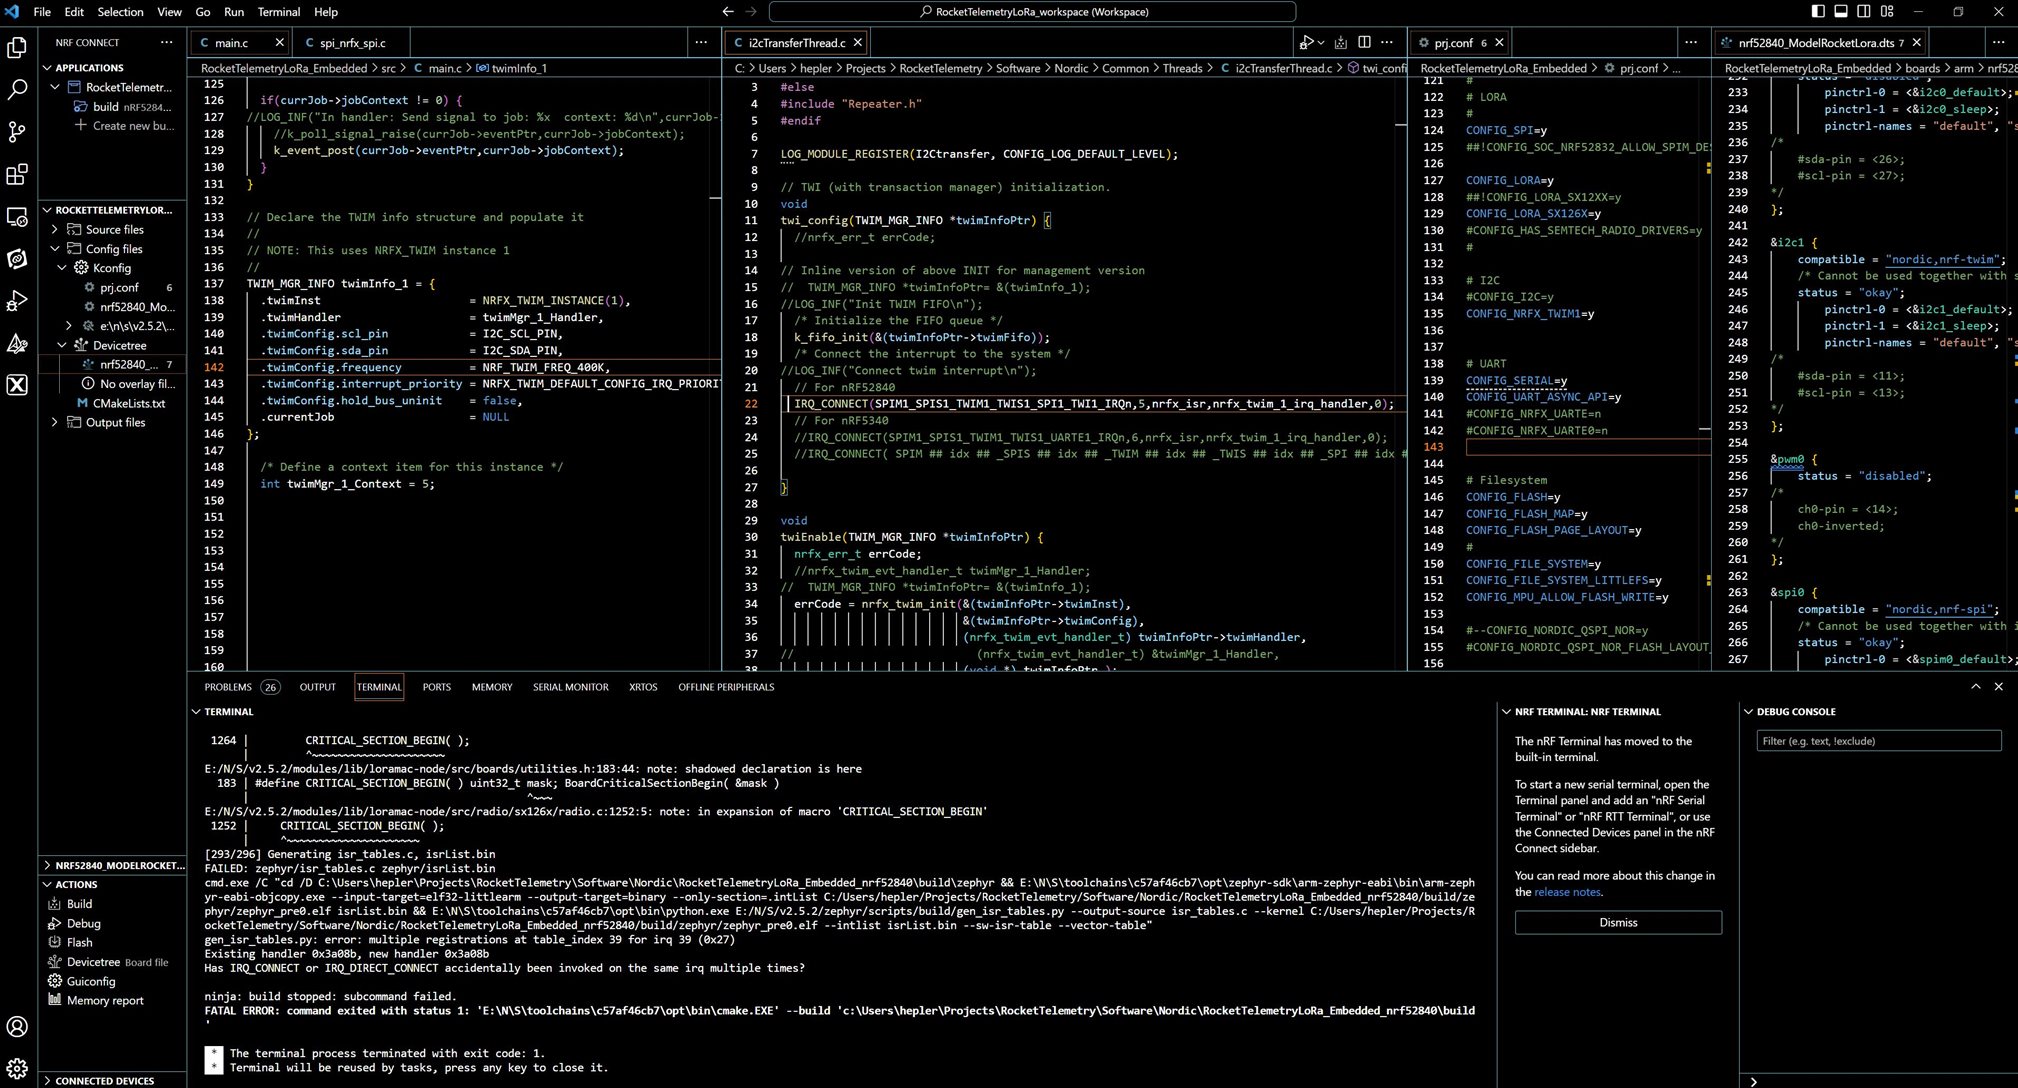Open more actions for main.c editor group

[x=701, y=43]
